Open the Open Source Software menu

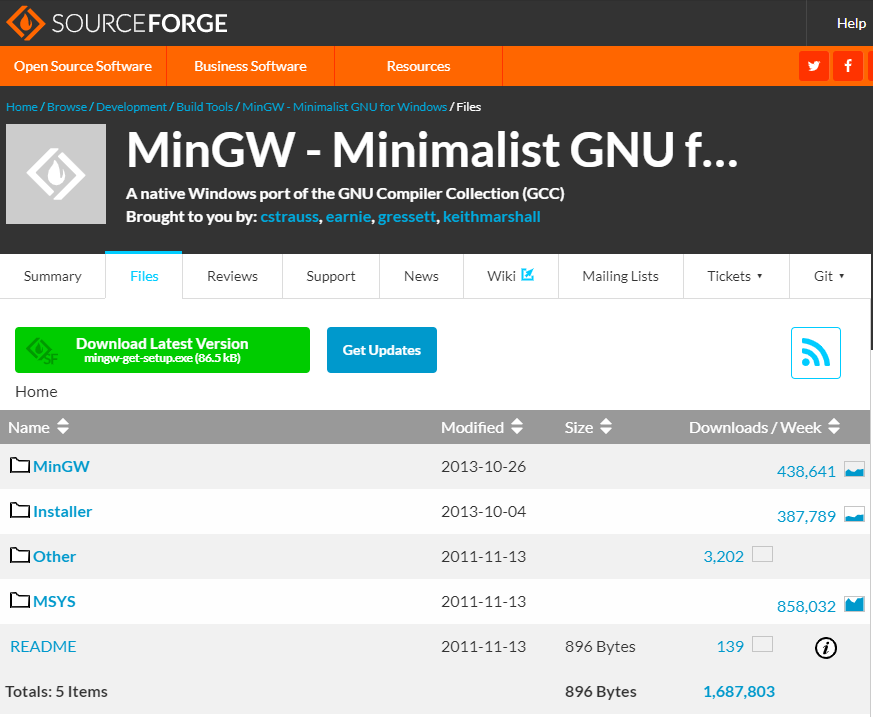[83, 66]
